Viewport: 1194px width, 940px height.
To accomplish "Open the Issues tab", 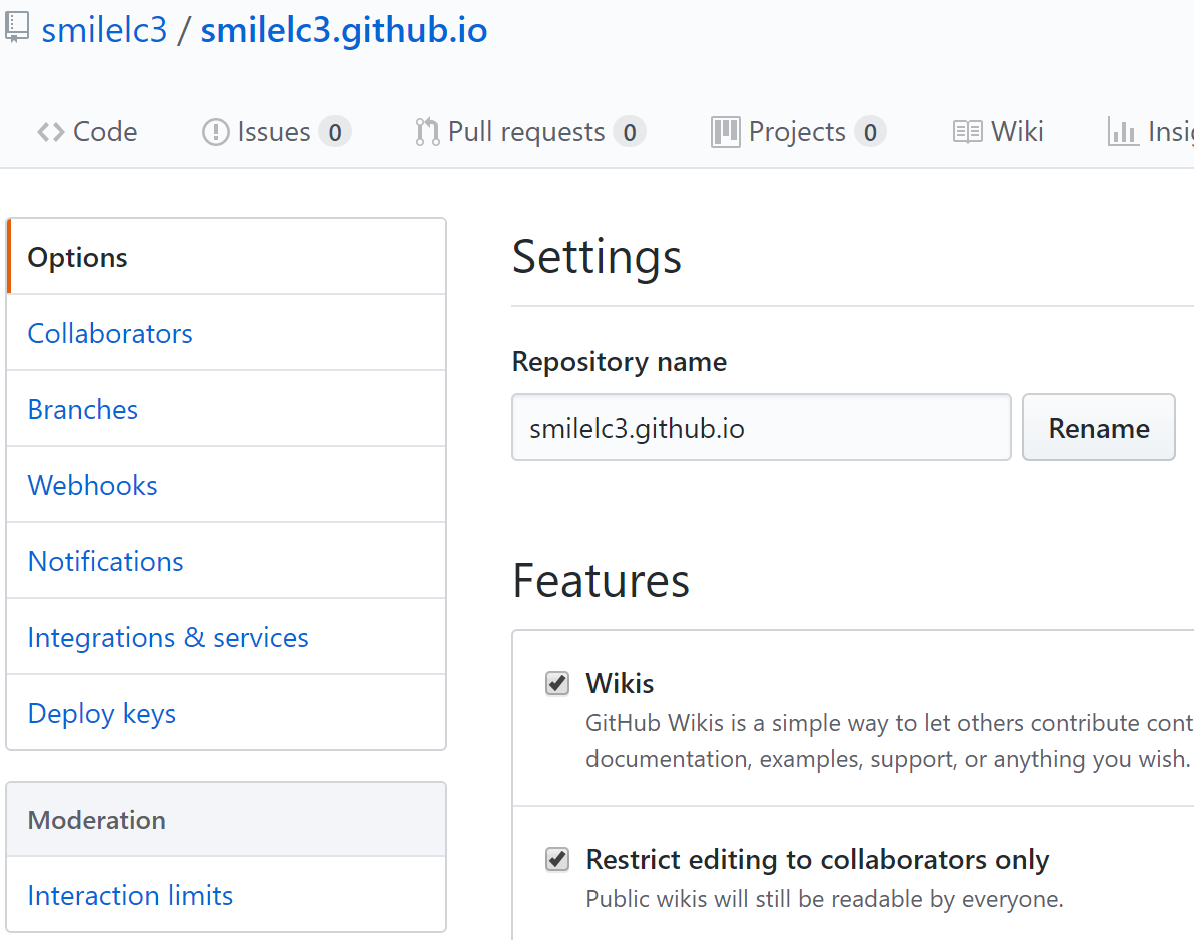I will [x=276, y=132].
